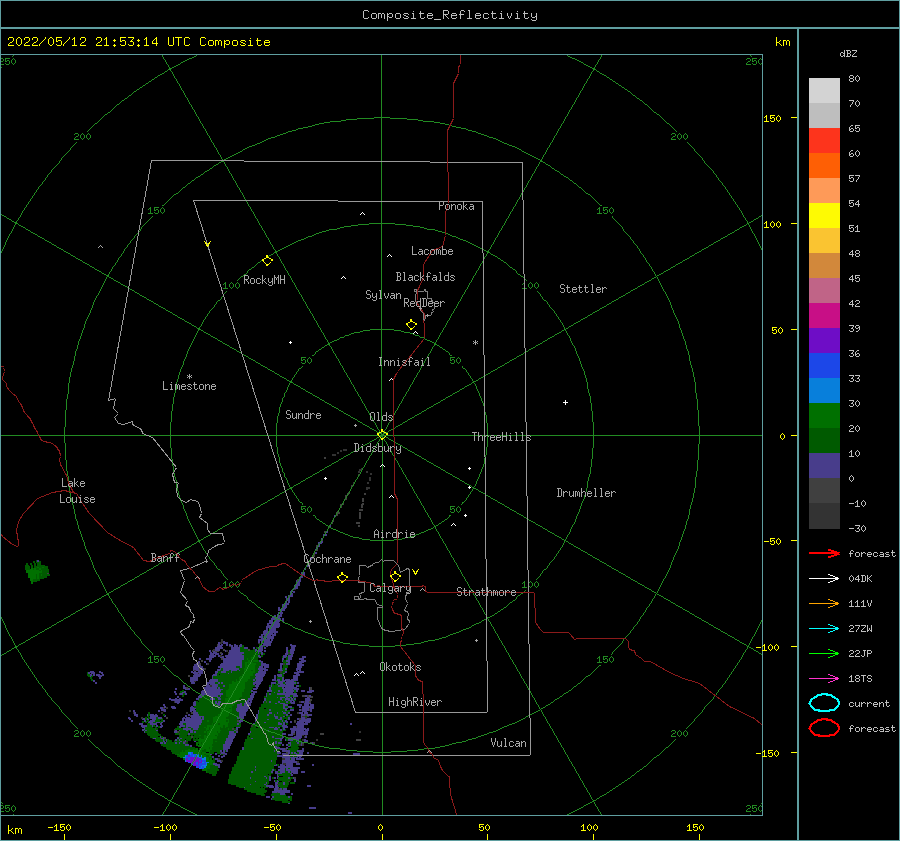Image resolution: width=900 pixels, height=841 pixels.
Task: Click the Cochrane town label
Action: [x=327, y=559]
